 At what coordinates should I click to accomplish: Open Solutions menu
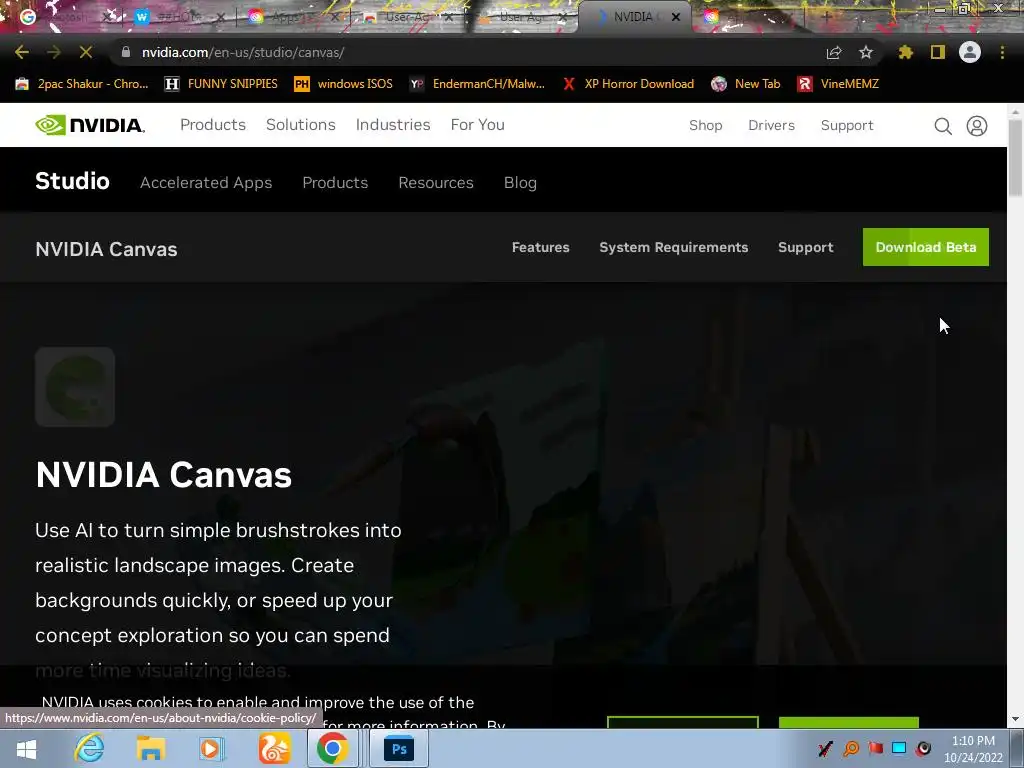pos(300,125)
